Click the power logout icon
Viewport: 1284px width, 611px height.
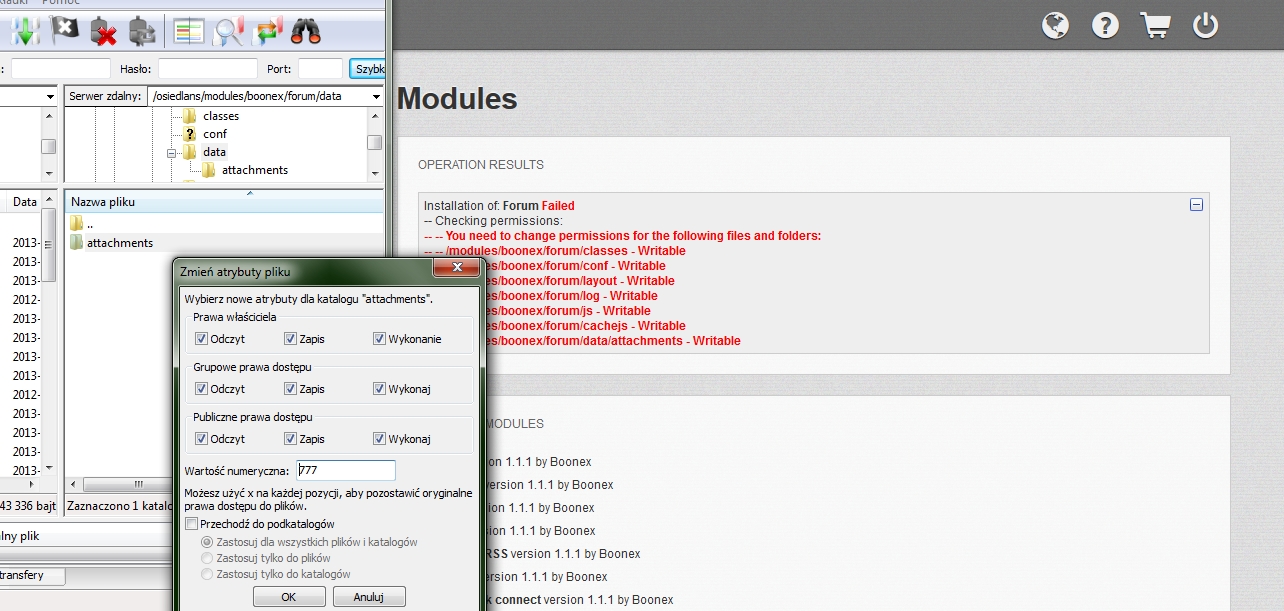coord(1205,25)
